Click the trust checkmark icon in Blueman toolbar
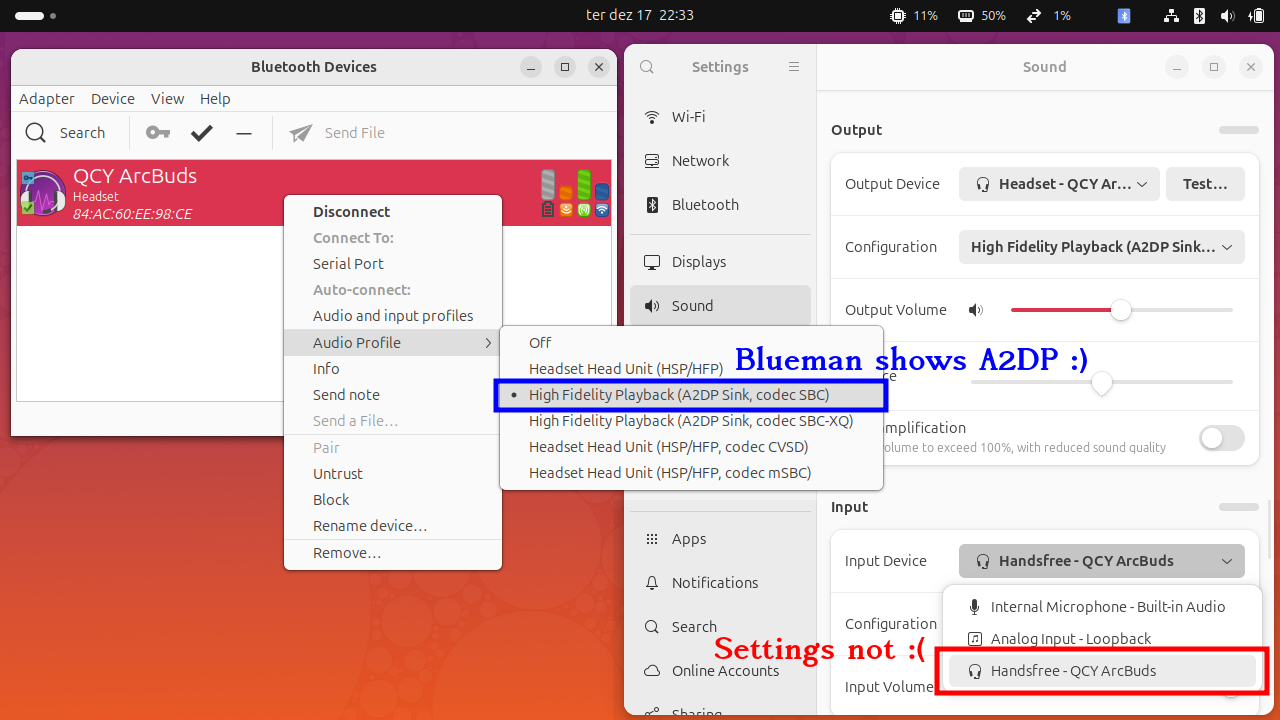Screen dimensions: 1280x720 point(202,133)
